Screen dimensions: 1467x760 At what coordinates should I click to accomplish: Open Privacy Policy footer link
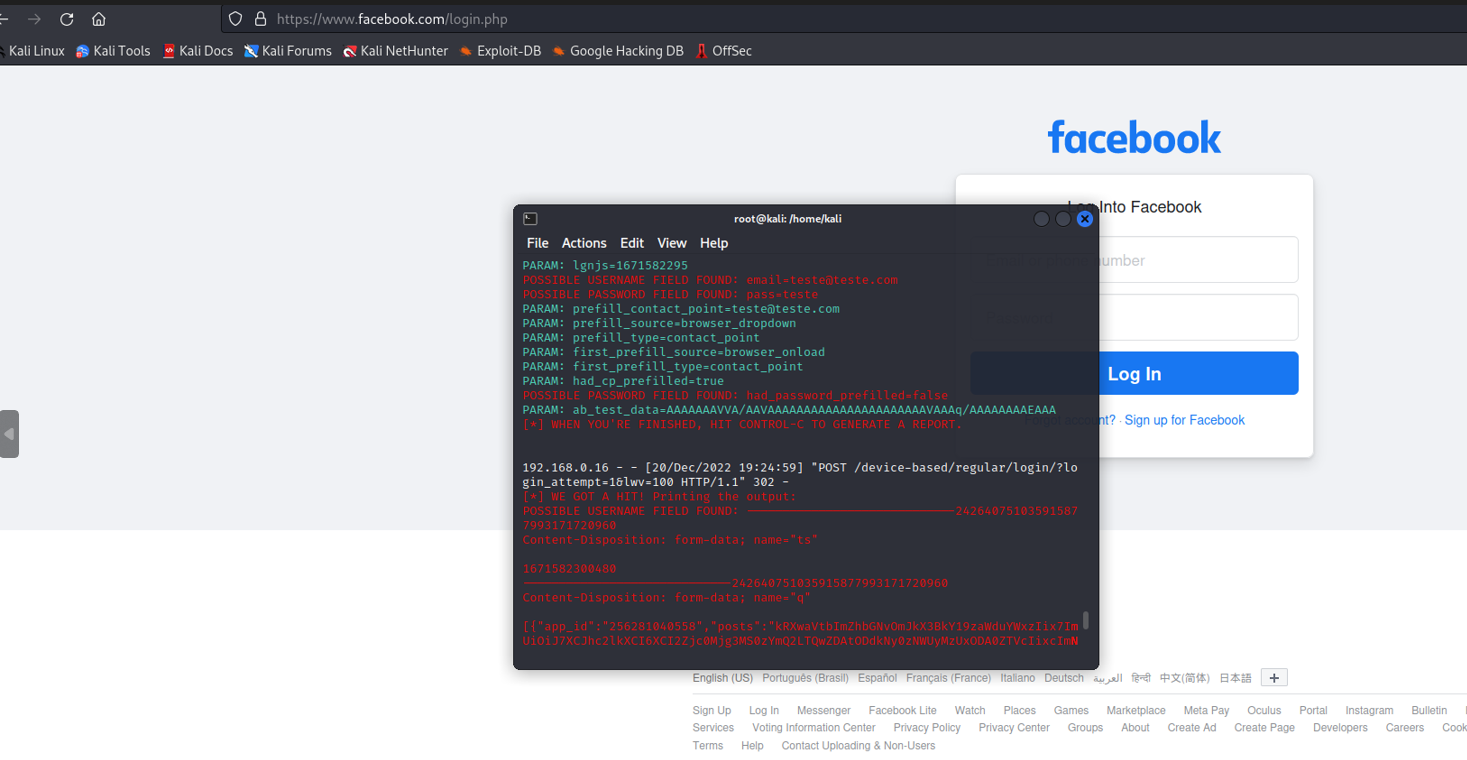[x=927, y=728]
